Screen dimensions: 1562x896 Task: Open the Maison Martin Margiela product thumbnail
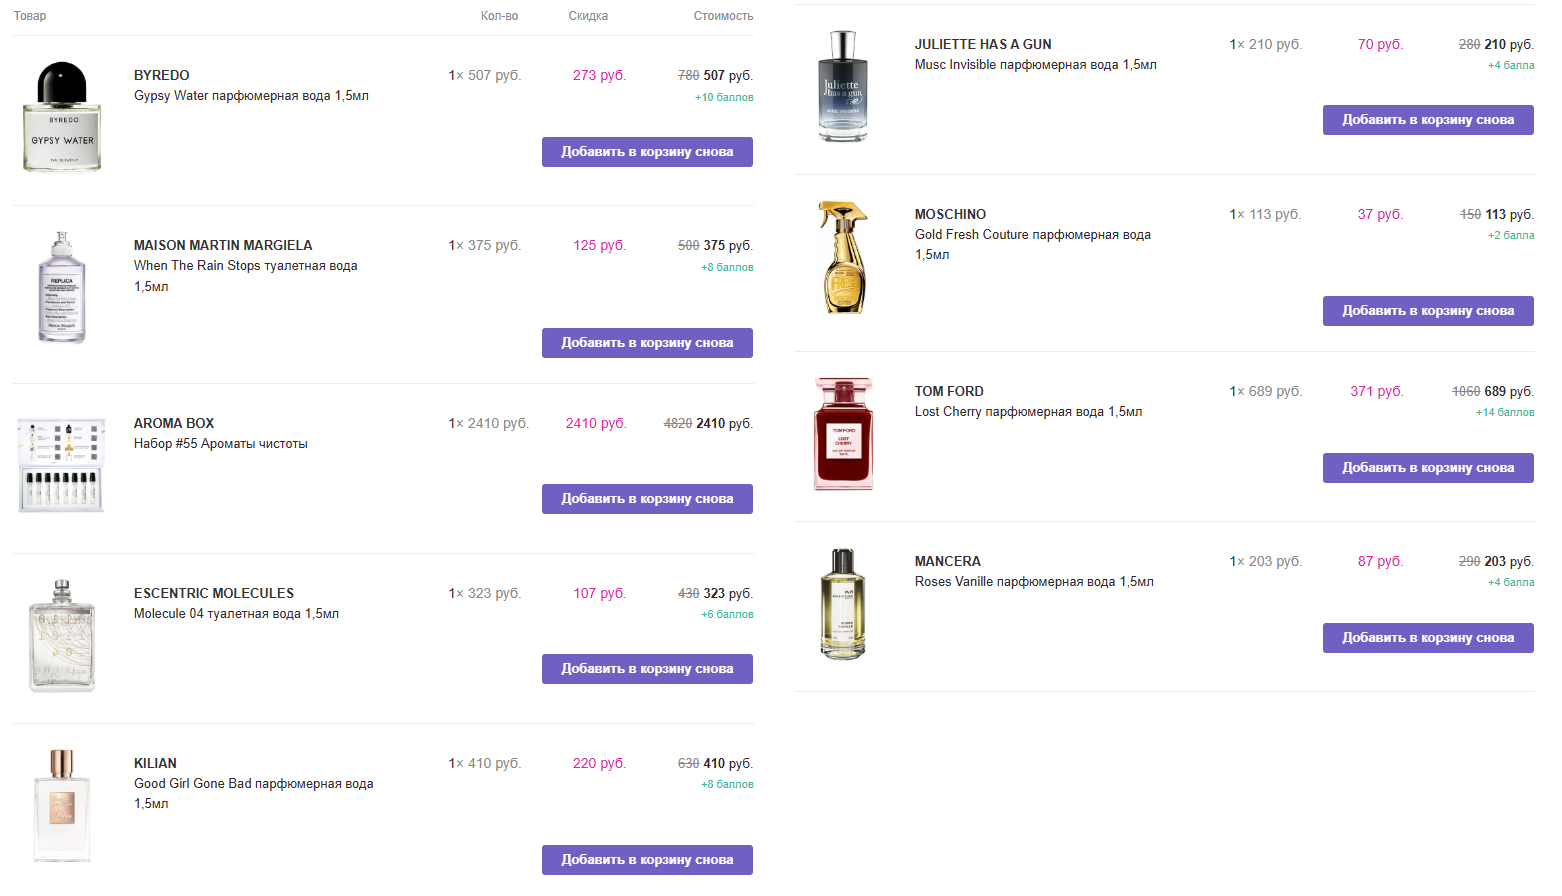62,288
